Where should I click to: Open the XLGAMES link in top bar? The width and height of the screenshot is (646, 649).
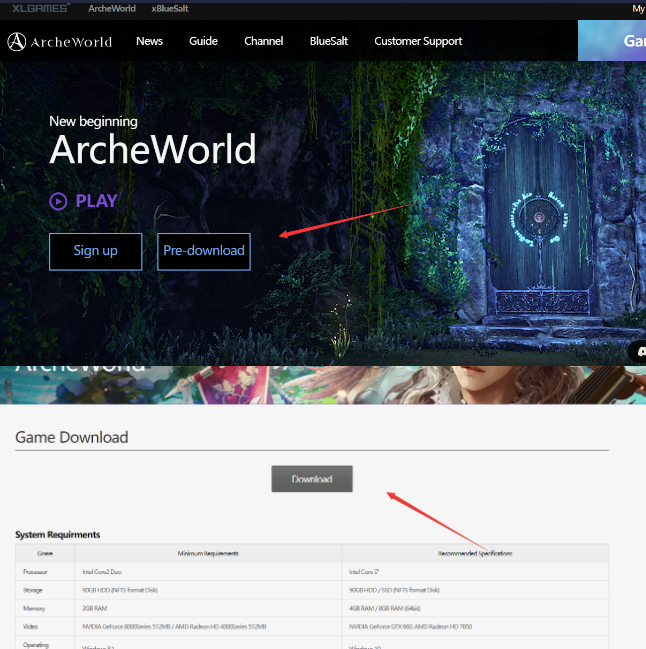[41, 8]
